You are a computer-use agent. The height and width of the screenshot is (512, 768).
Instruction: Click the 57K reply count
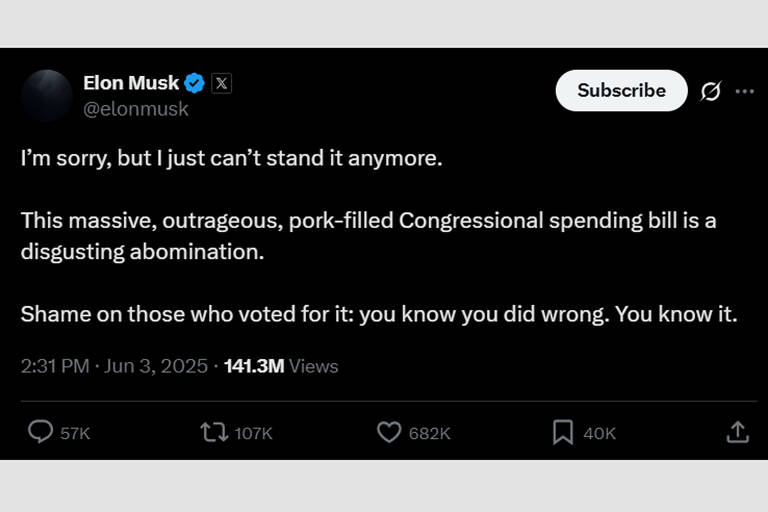75,433
